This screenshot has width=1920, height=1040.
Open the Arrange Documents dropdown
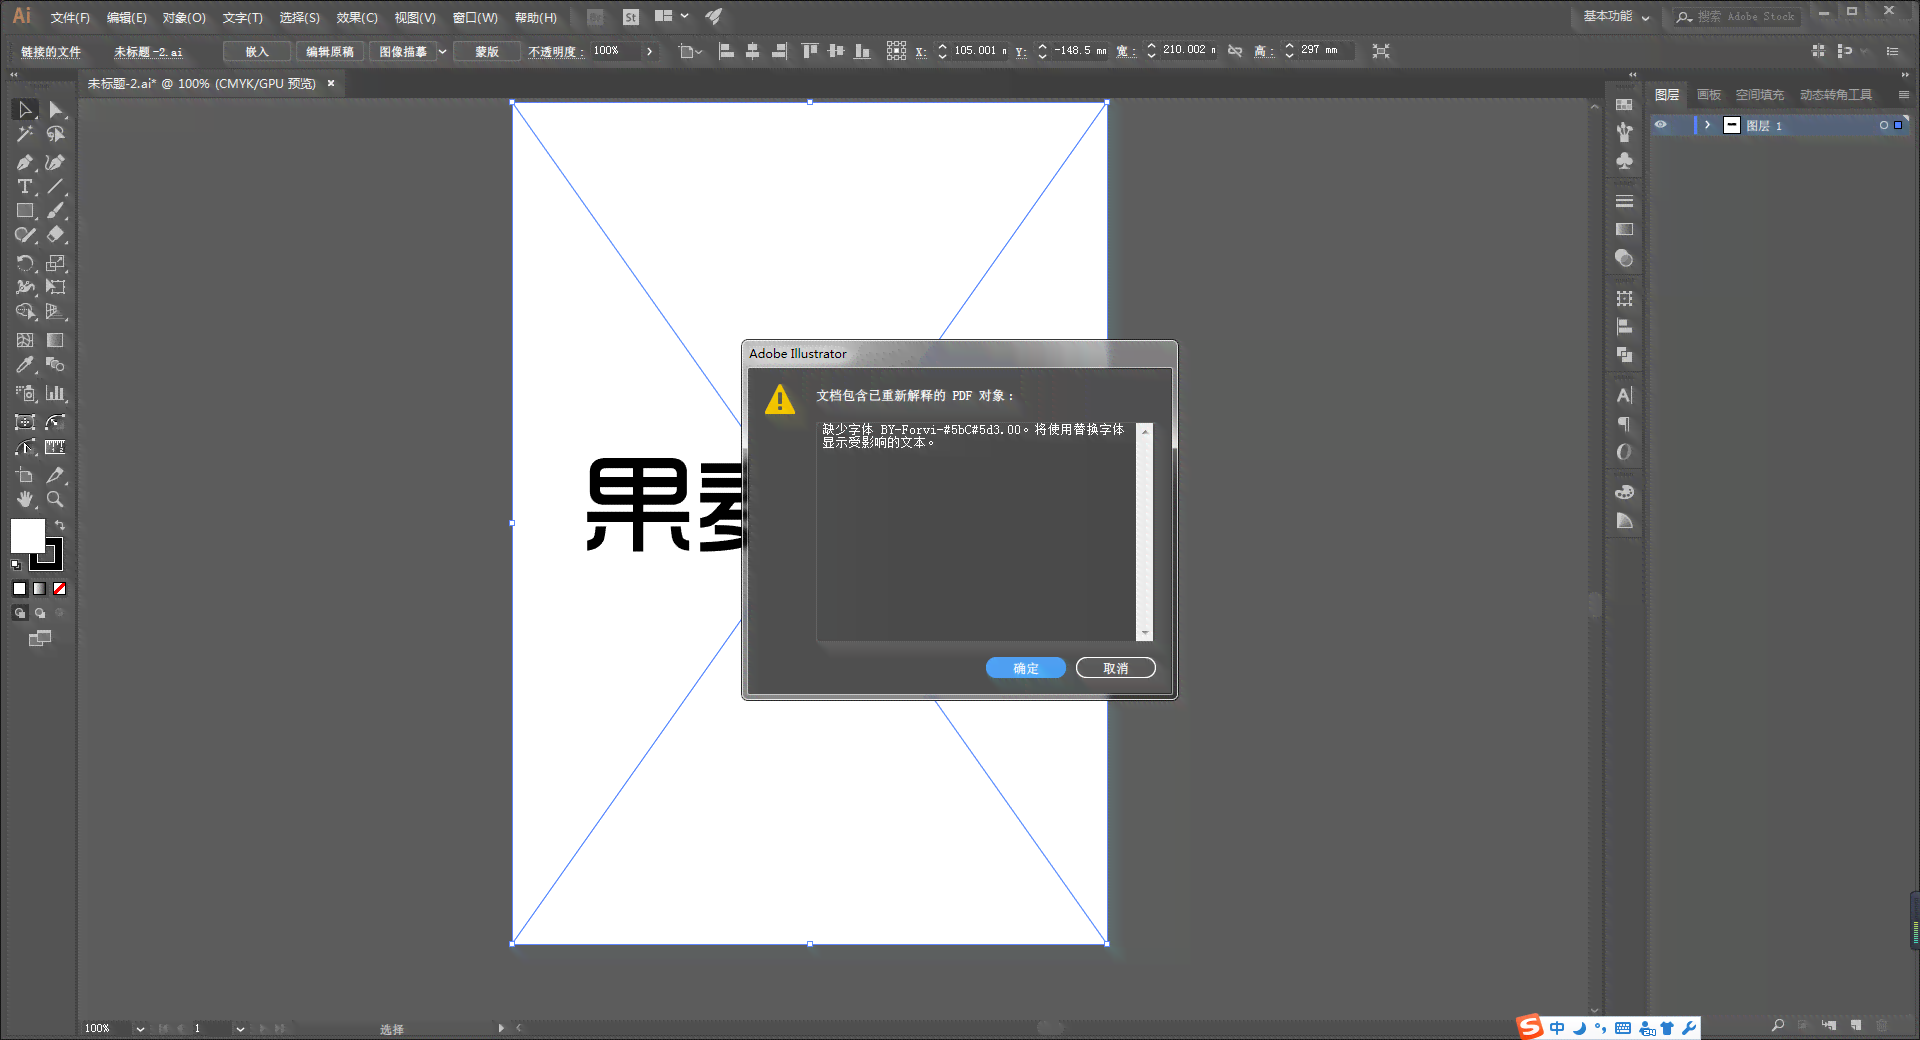point(672,16)
